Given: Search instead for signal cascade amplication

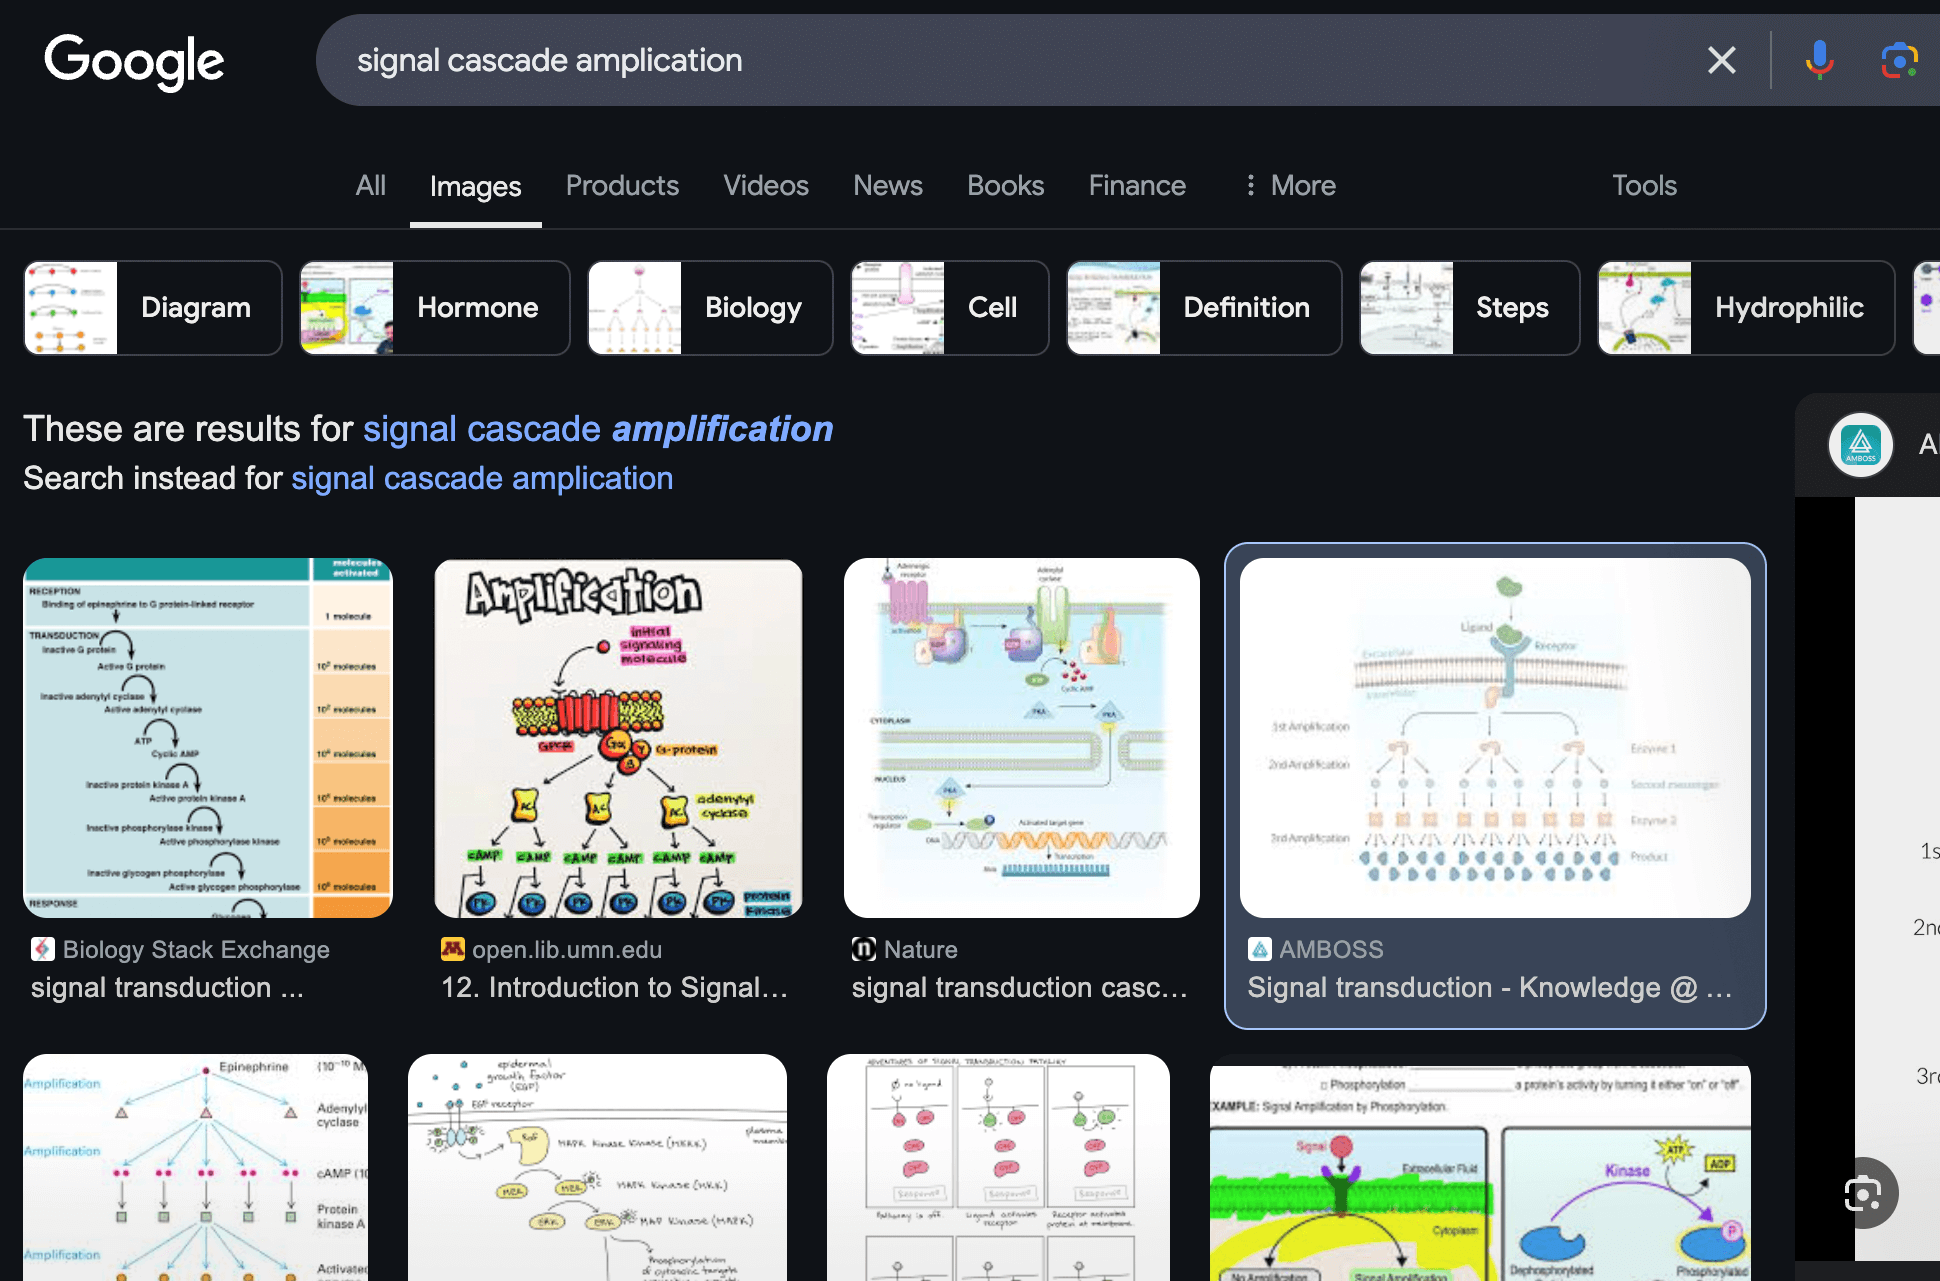Looking at the screenshot, I should point(482,478).
